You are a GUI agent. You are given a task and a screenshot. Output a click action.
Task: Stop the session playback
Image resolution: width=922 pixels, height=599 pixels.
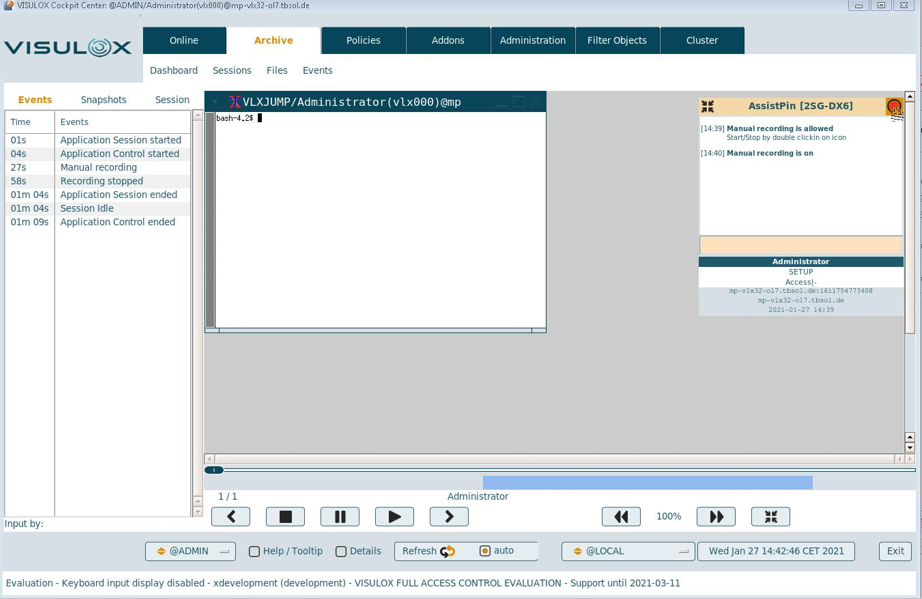pos(285,516)
